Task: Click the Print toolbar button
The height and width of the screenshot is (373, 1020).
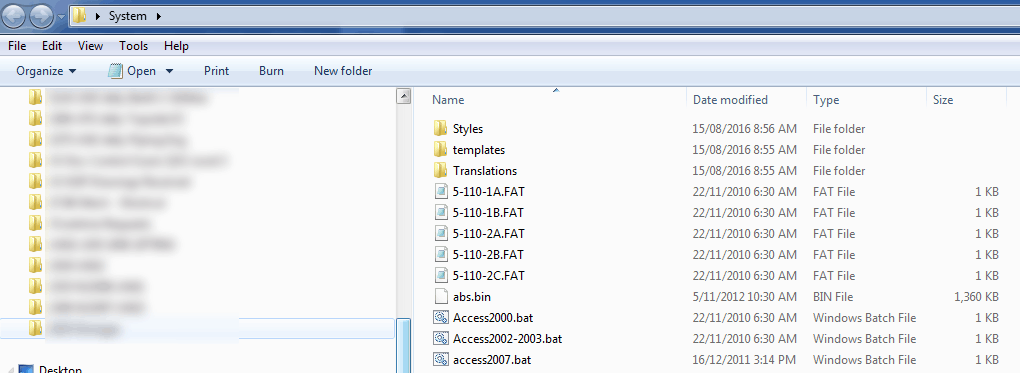Action: point(217,71)
